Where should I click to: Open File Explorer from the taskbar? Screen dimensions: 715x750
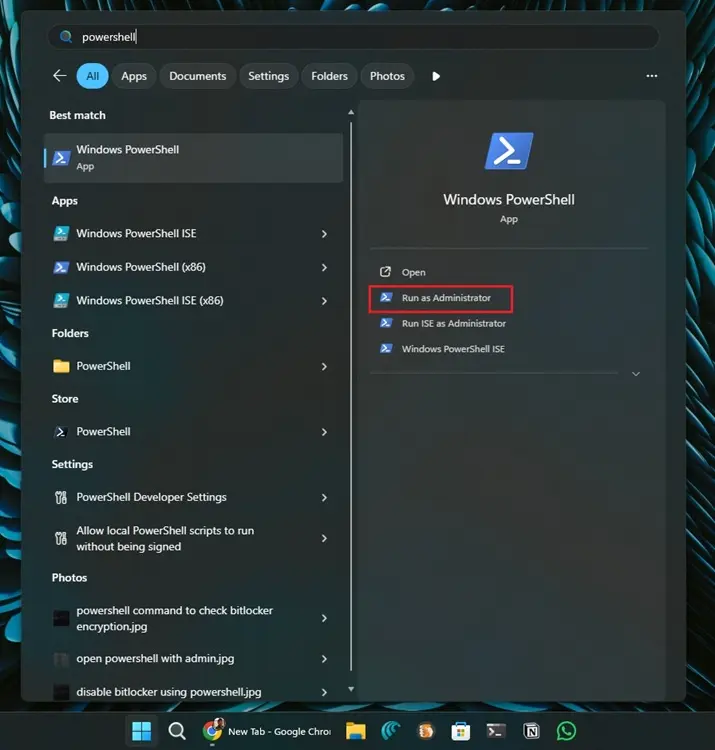[x=355, y=731]
